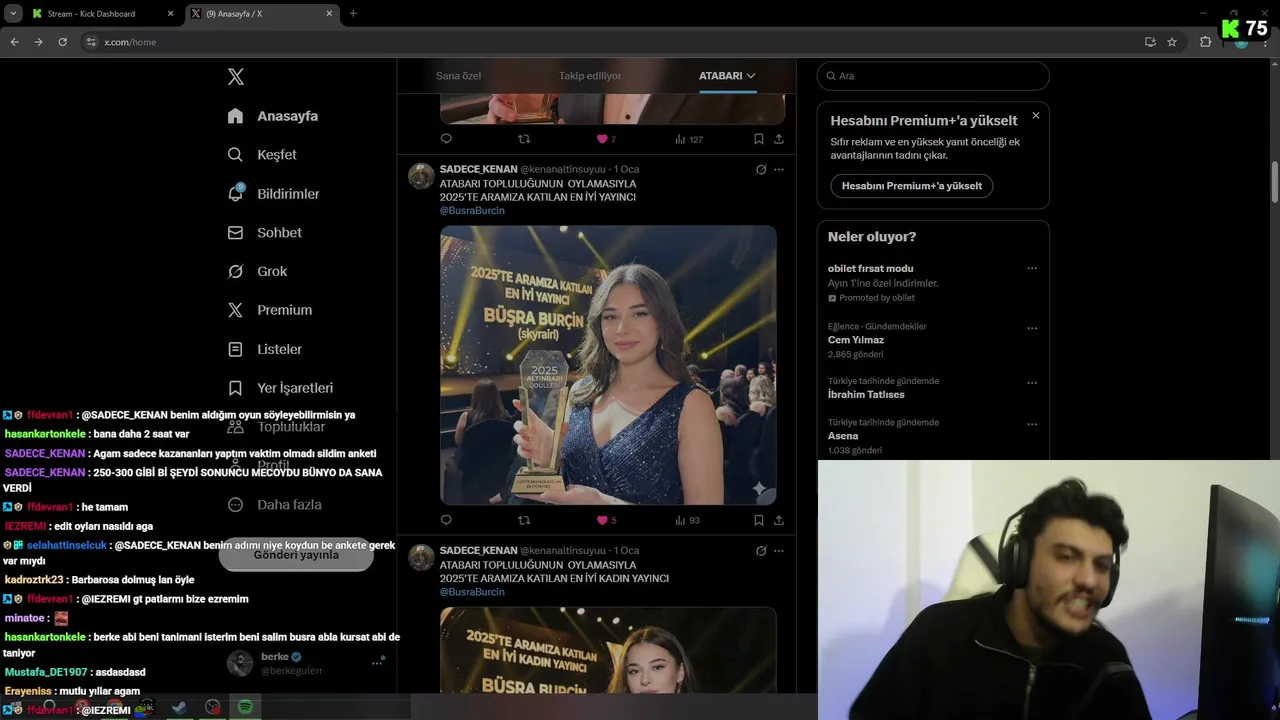The image size is (1280, 720).
Task: Open a new browser tab
Action: coord(353,14)
